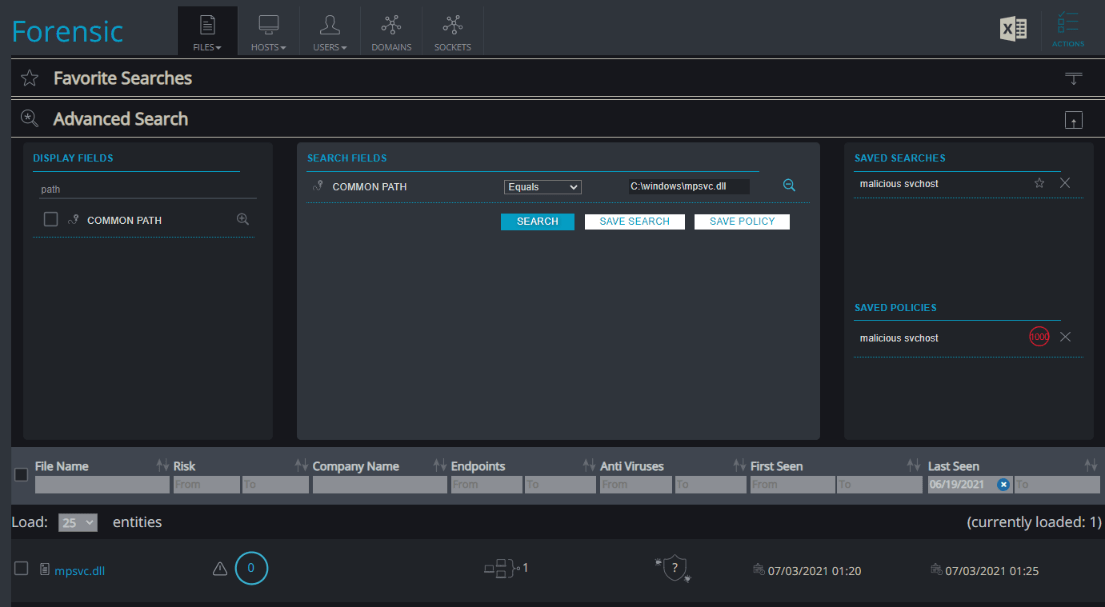The image size is (1105, 607).
Task: Click the Risk From filter field
Action: pyautogui.click(x=206, y=484)
